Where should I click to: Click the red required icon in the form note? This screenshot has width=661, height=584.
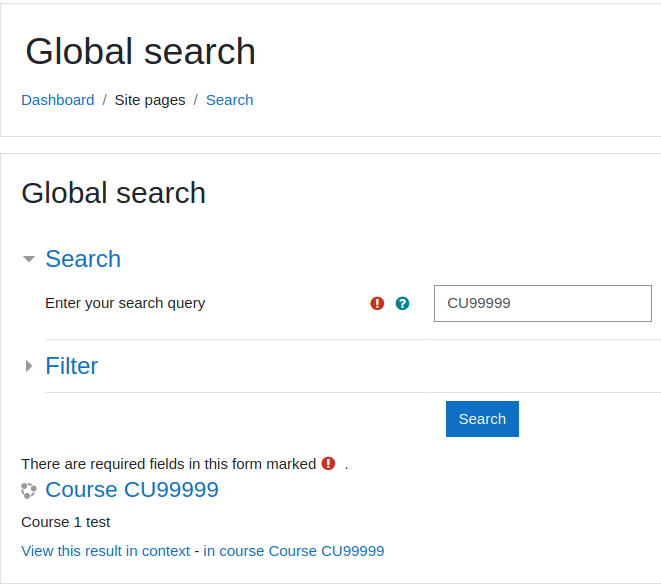328,463
